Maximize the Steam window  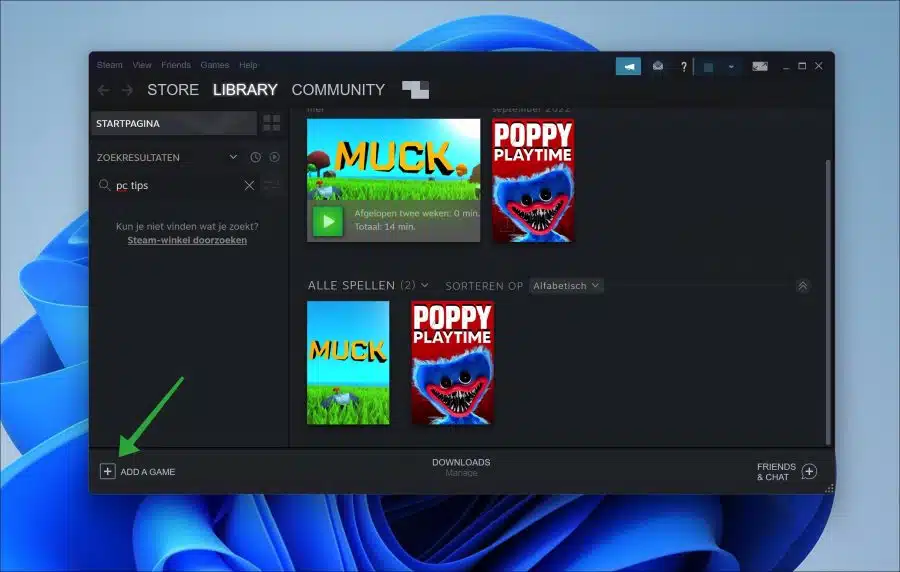pos(802,66)
